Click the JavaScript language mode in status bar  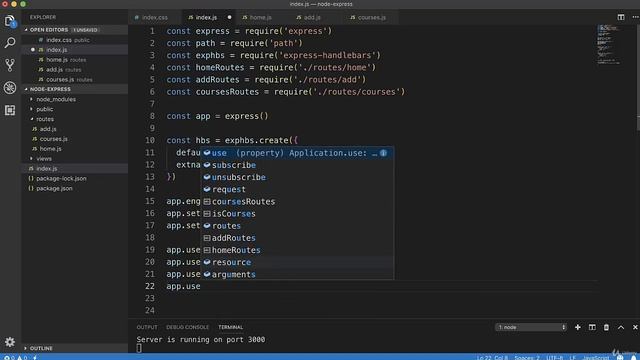click(596, 358)
